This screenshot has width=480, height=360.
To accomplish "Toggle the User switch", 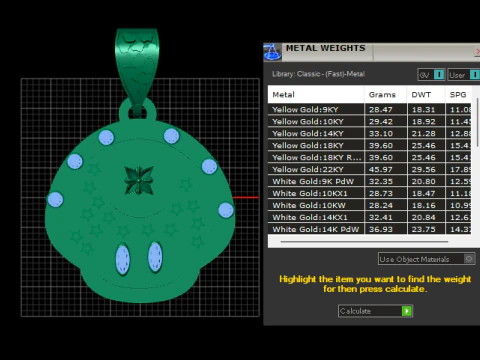I will click(x=464, y=75).
